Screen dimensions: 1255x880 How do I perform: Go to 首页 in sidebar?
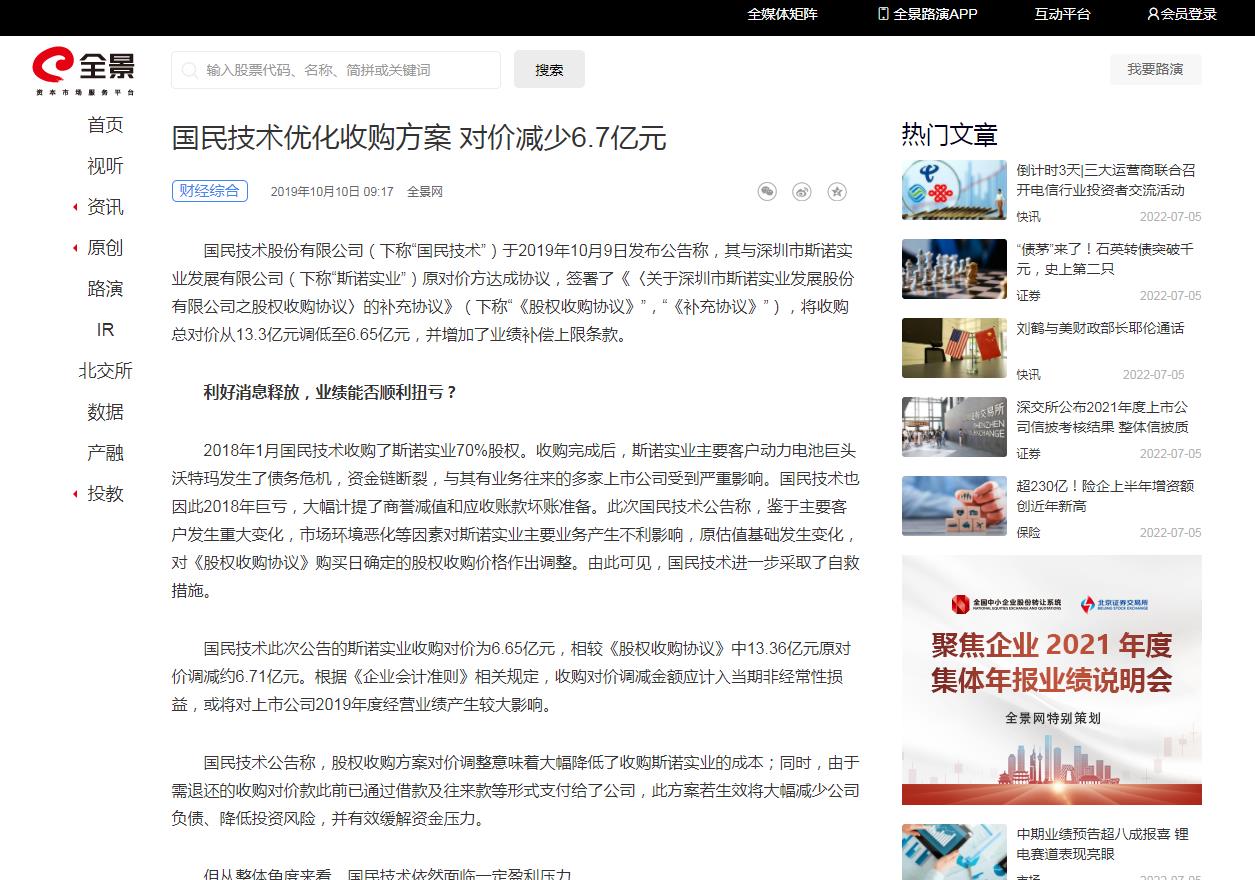click(x=105, y=125)
